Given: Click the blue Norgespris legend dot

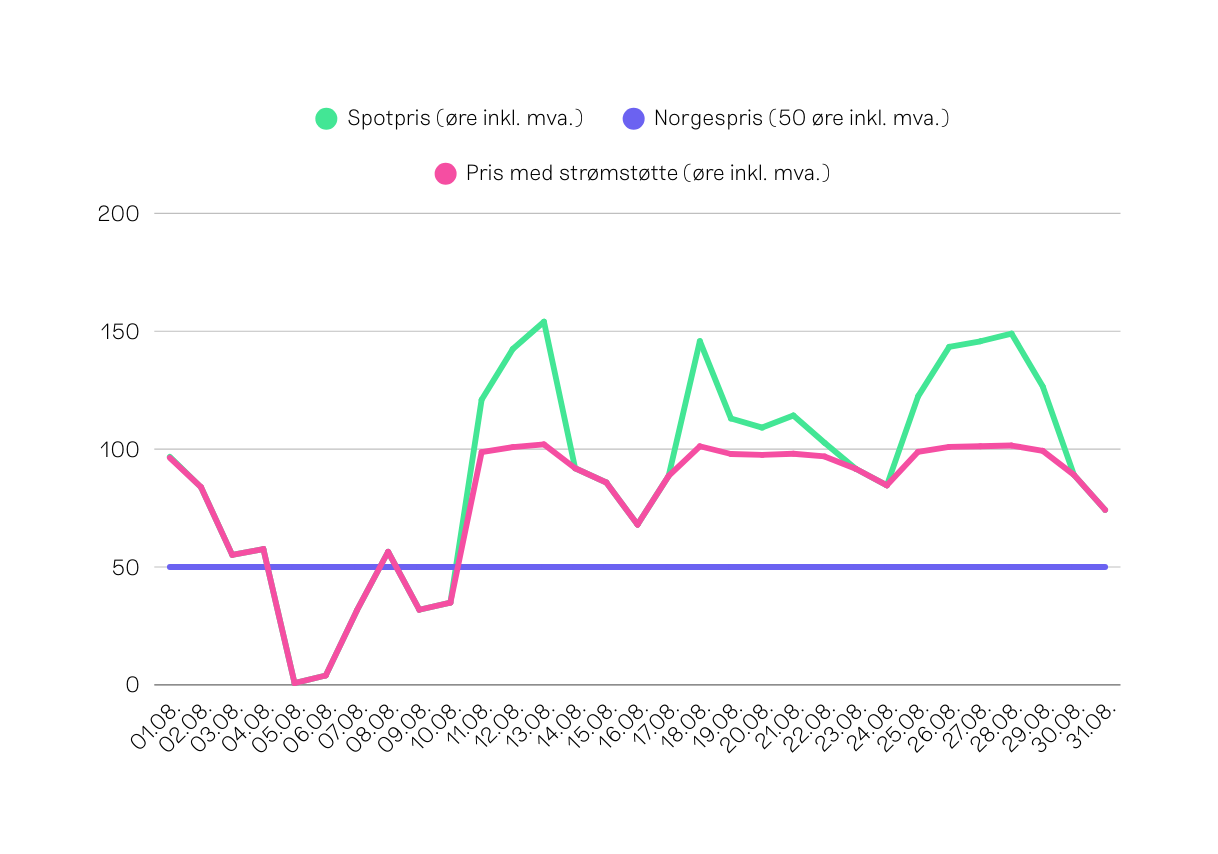Looking at the screenshot, I should pyautogui.click(x=633, y=118).
